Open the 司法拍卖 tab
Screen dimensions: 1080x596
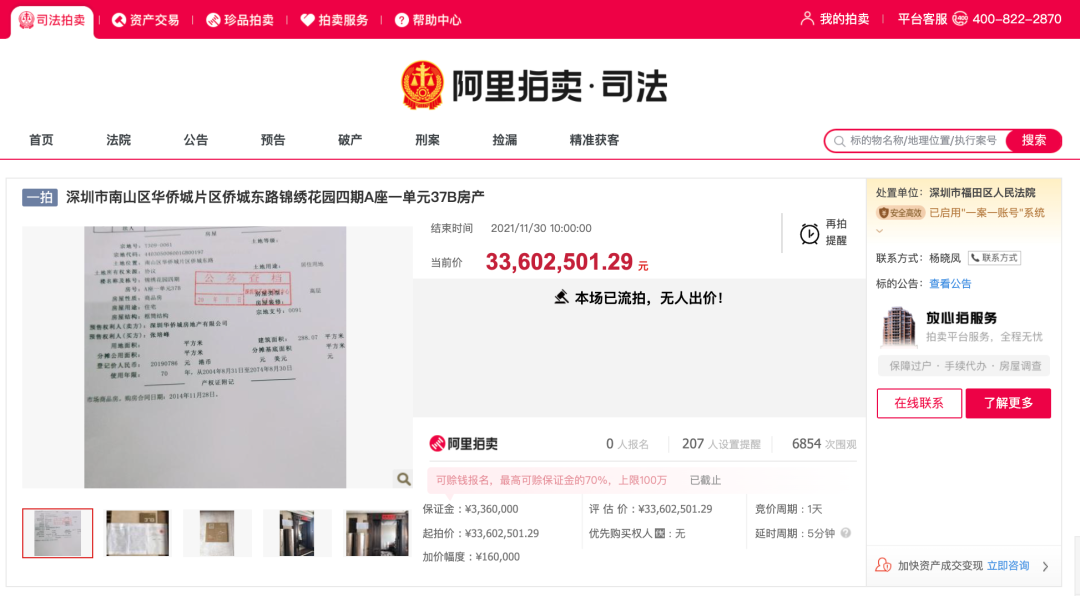(x=52, y=20)
